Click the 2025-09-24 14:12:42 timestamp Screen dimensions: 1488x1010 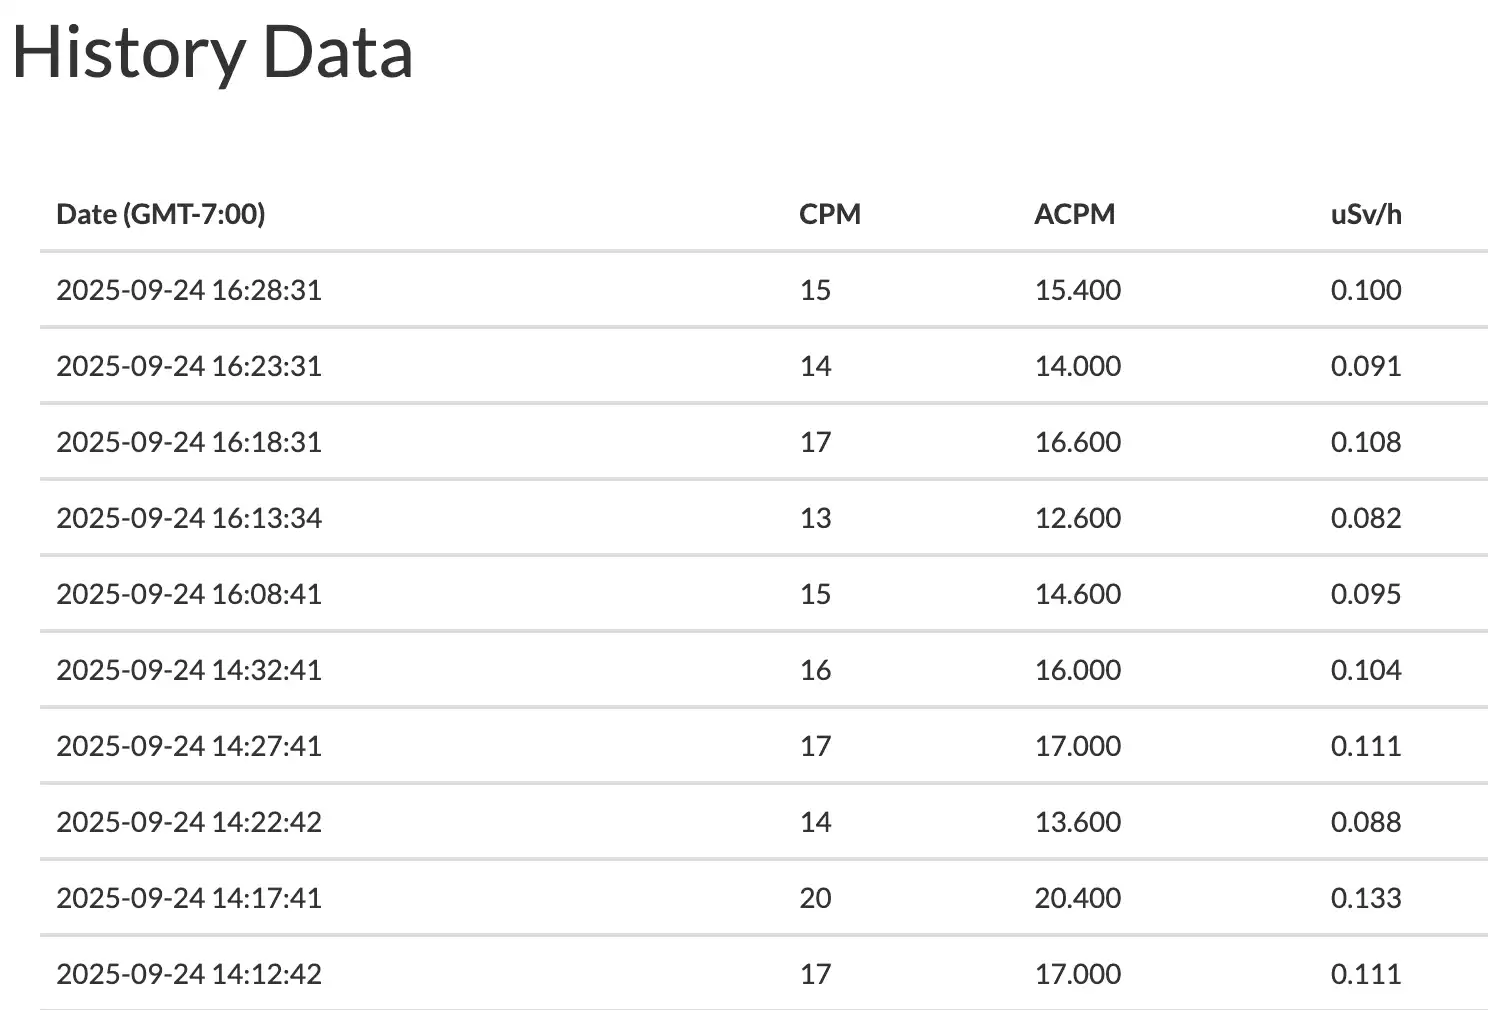pyautogui.click(x=189, y=974)
